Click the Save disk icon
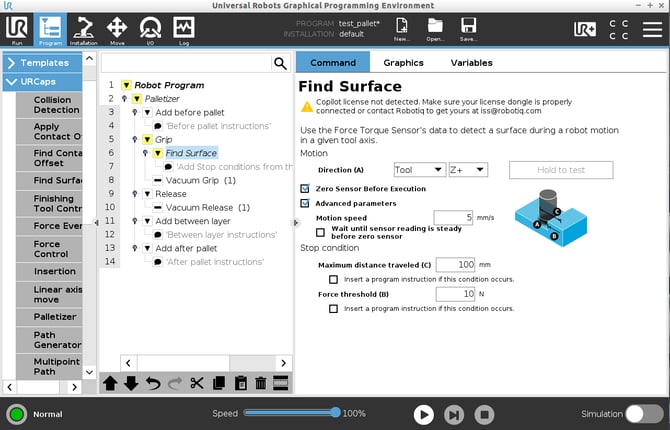 468,29
